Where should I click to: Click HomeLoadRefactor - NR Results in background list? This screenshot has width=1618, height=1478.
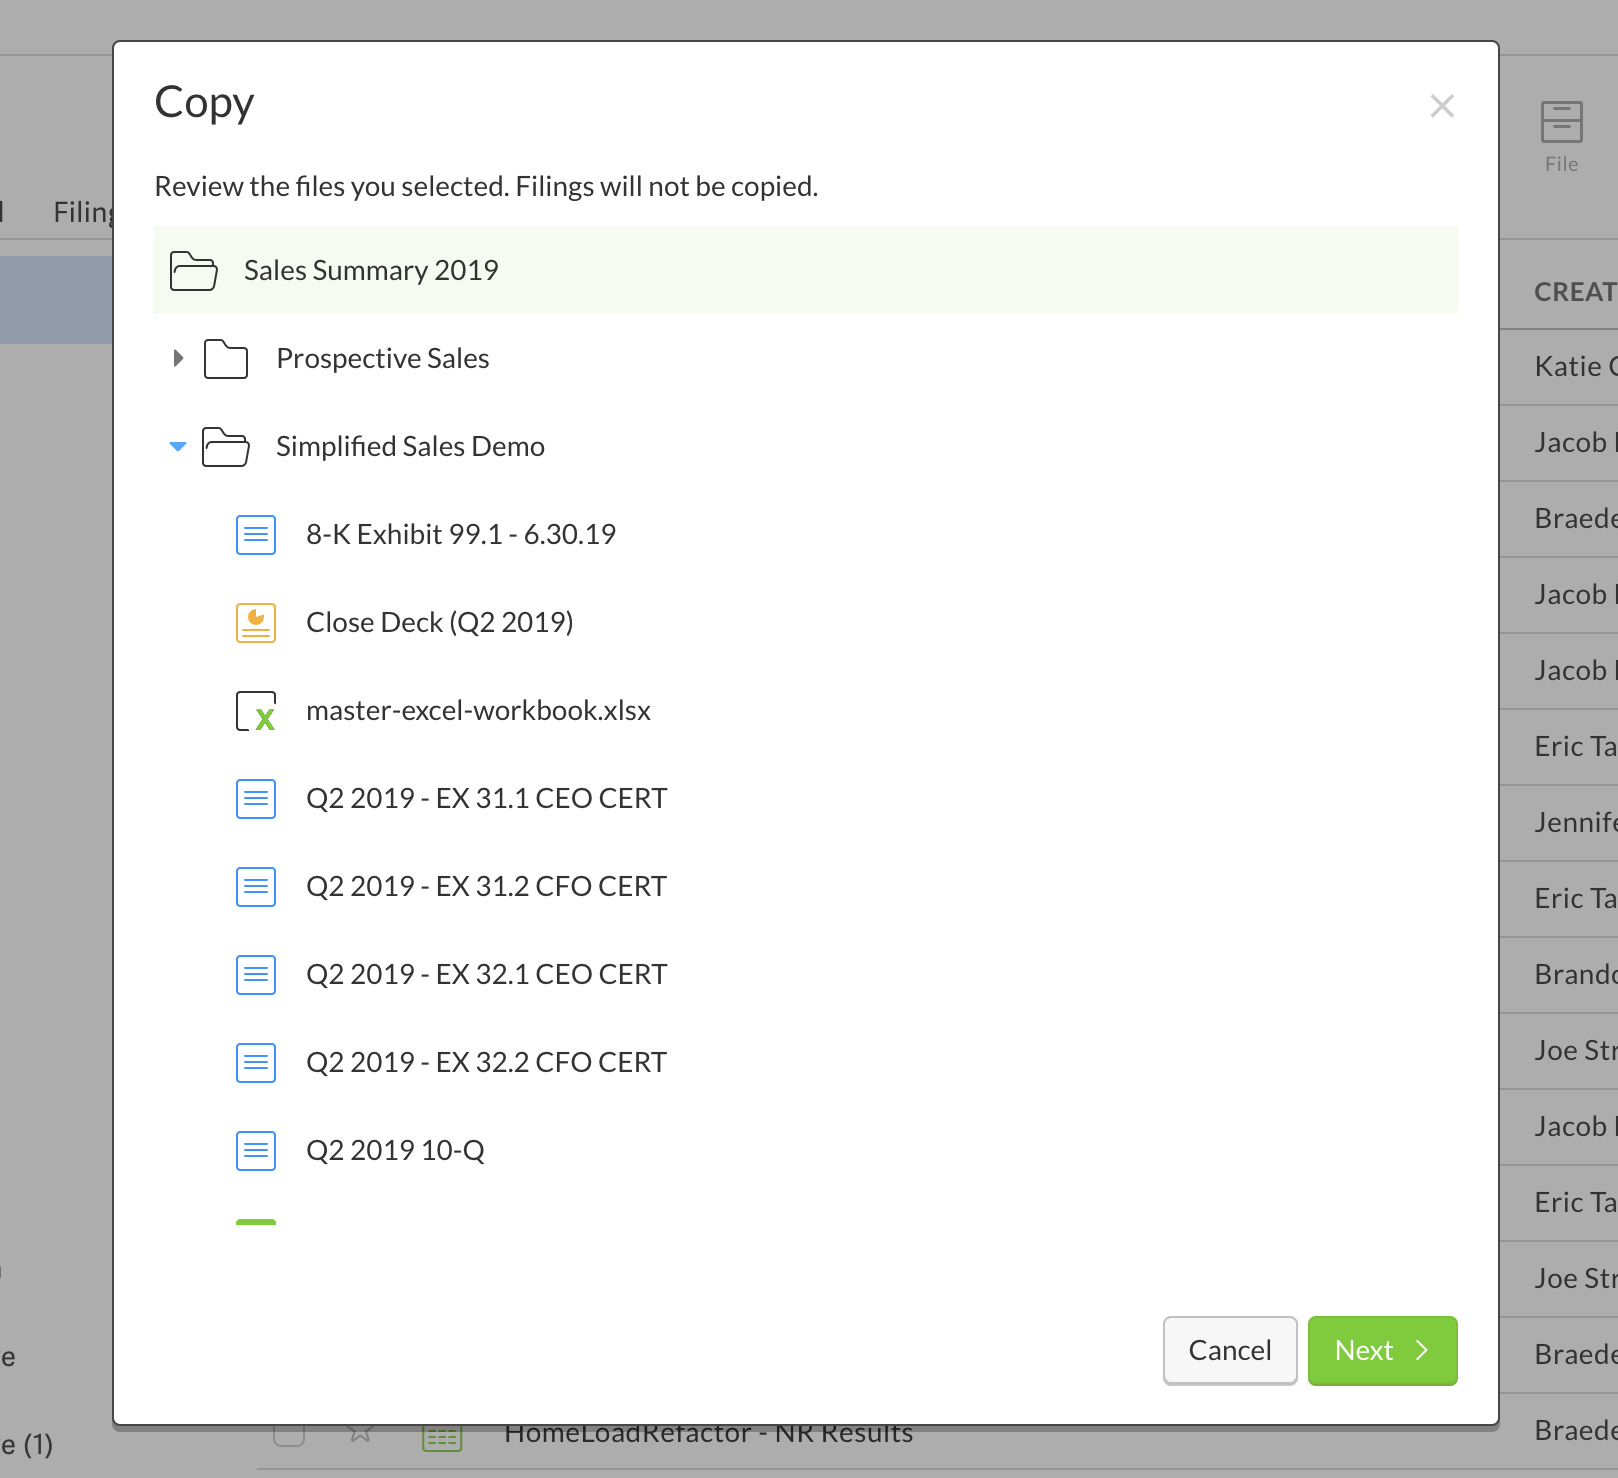tap(708, 1434)
